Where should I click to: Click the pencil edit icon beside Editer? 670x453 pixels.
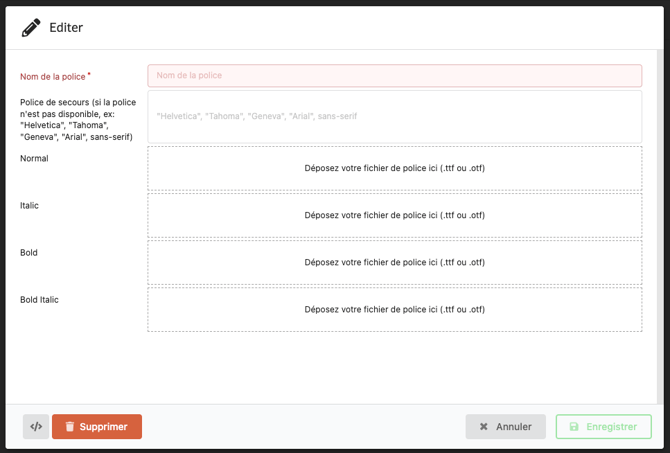pos(31,28)
